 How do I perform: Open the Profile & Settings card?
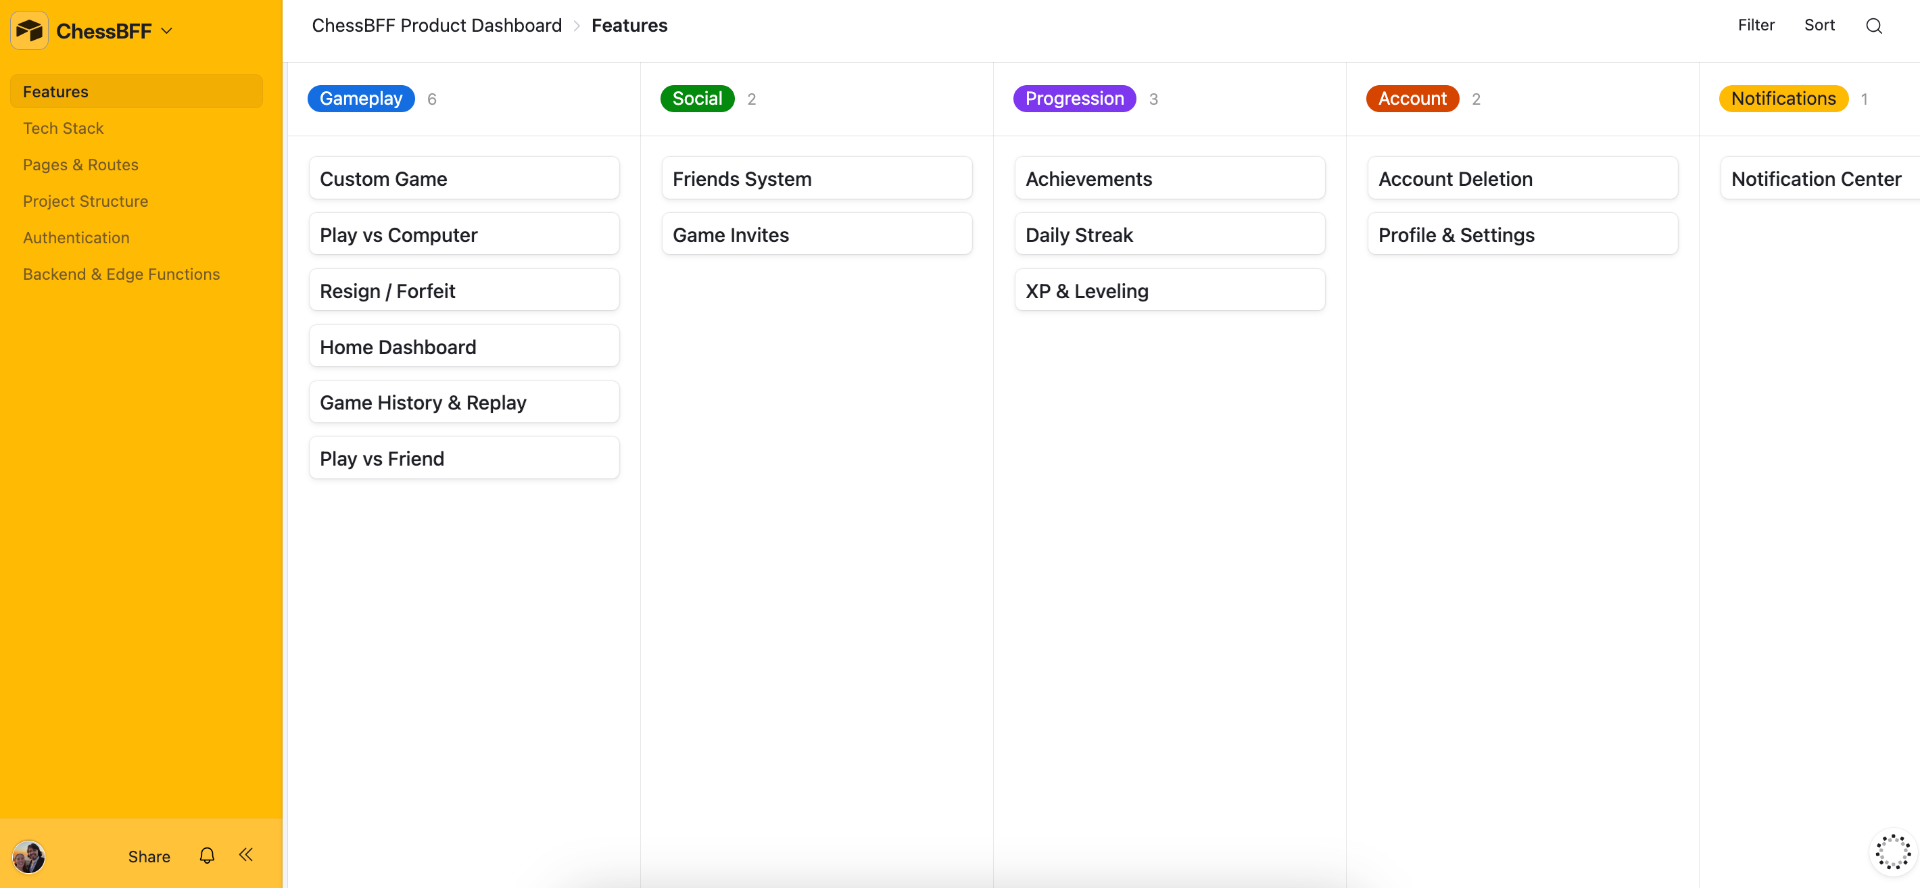1523,234
